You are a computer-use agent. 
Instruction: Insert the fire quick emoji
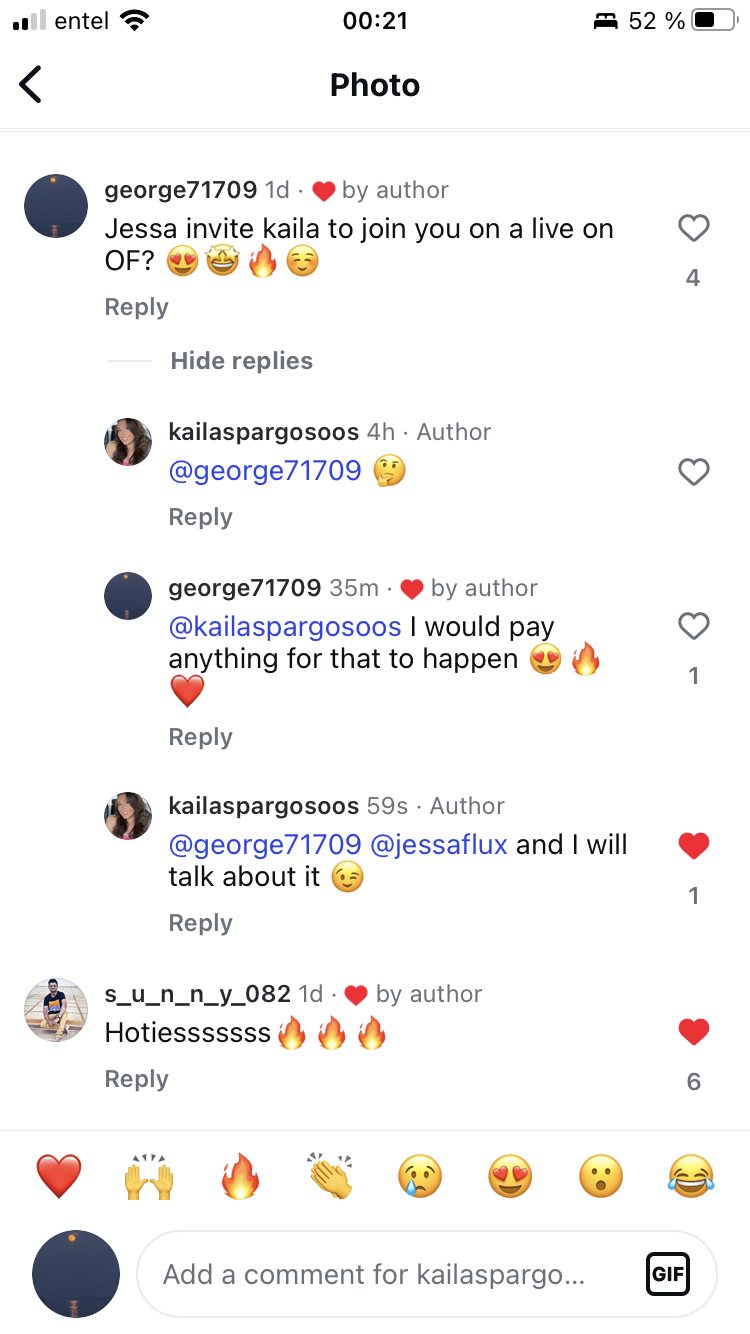[240, 1176]
